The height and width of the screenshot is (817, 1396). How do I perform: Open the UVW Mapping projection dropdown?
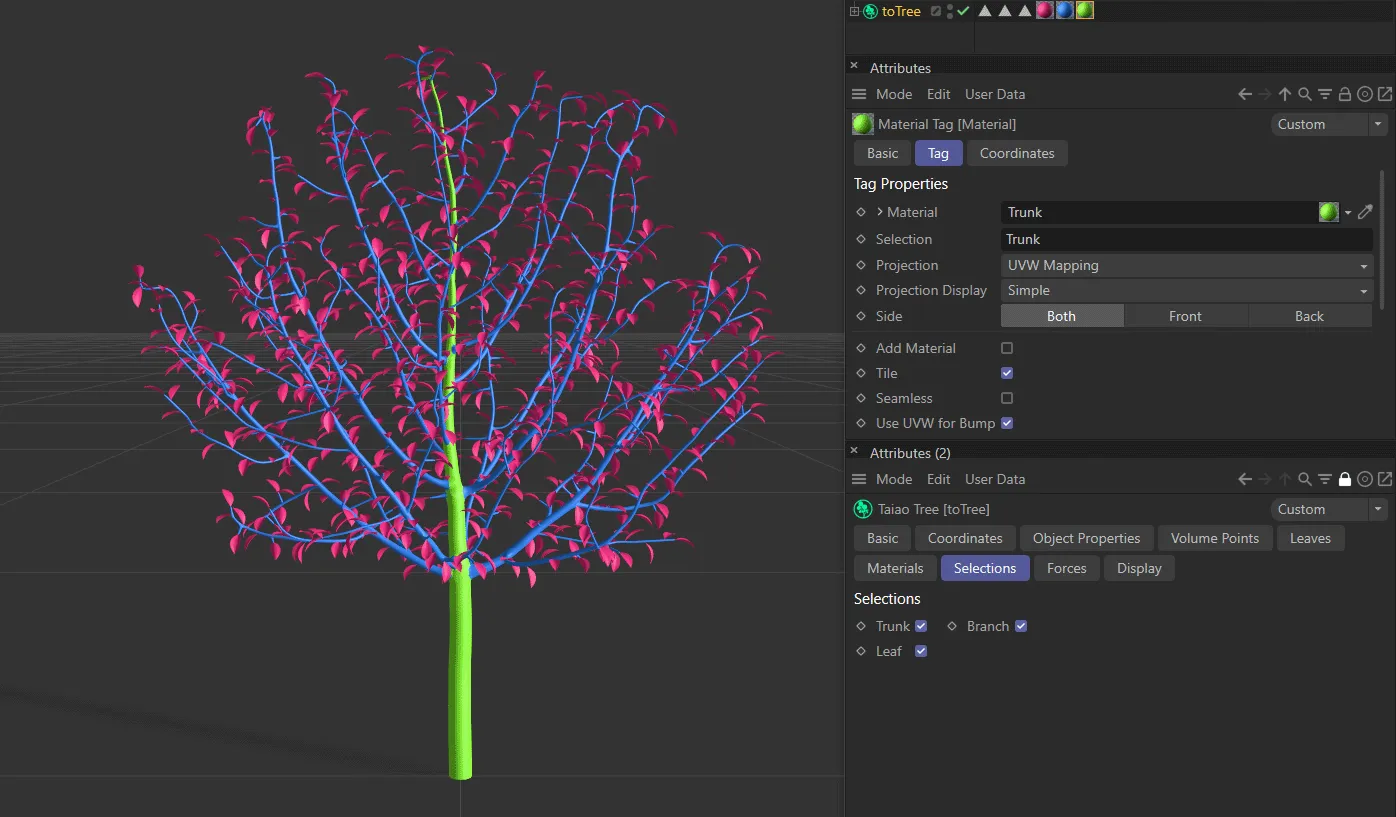pos(1185,265)
